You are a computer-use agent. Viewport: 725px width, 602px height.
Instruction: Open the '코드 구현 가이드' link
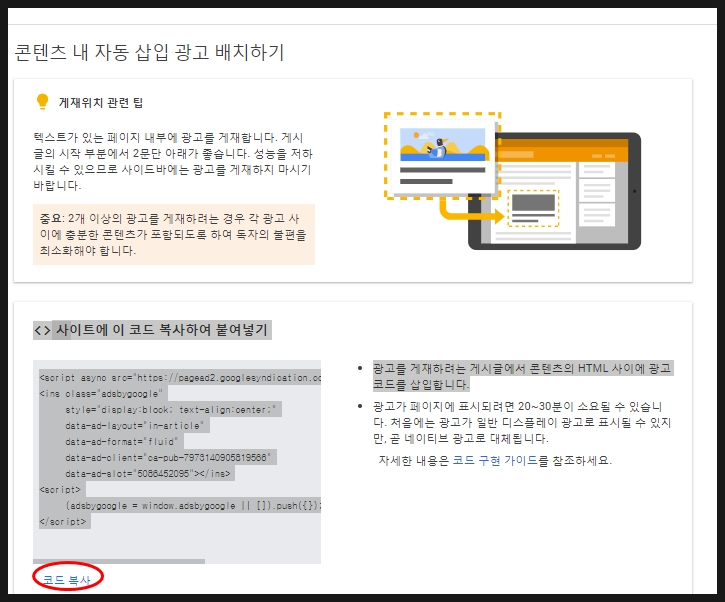[x=495, y=461]
